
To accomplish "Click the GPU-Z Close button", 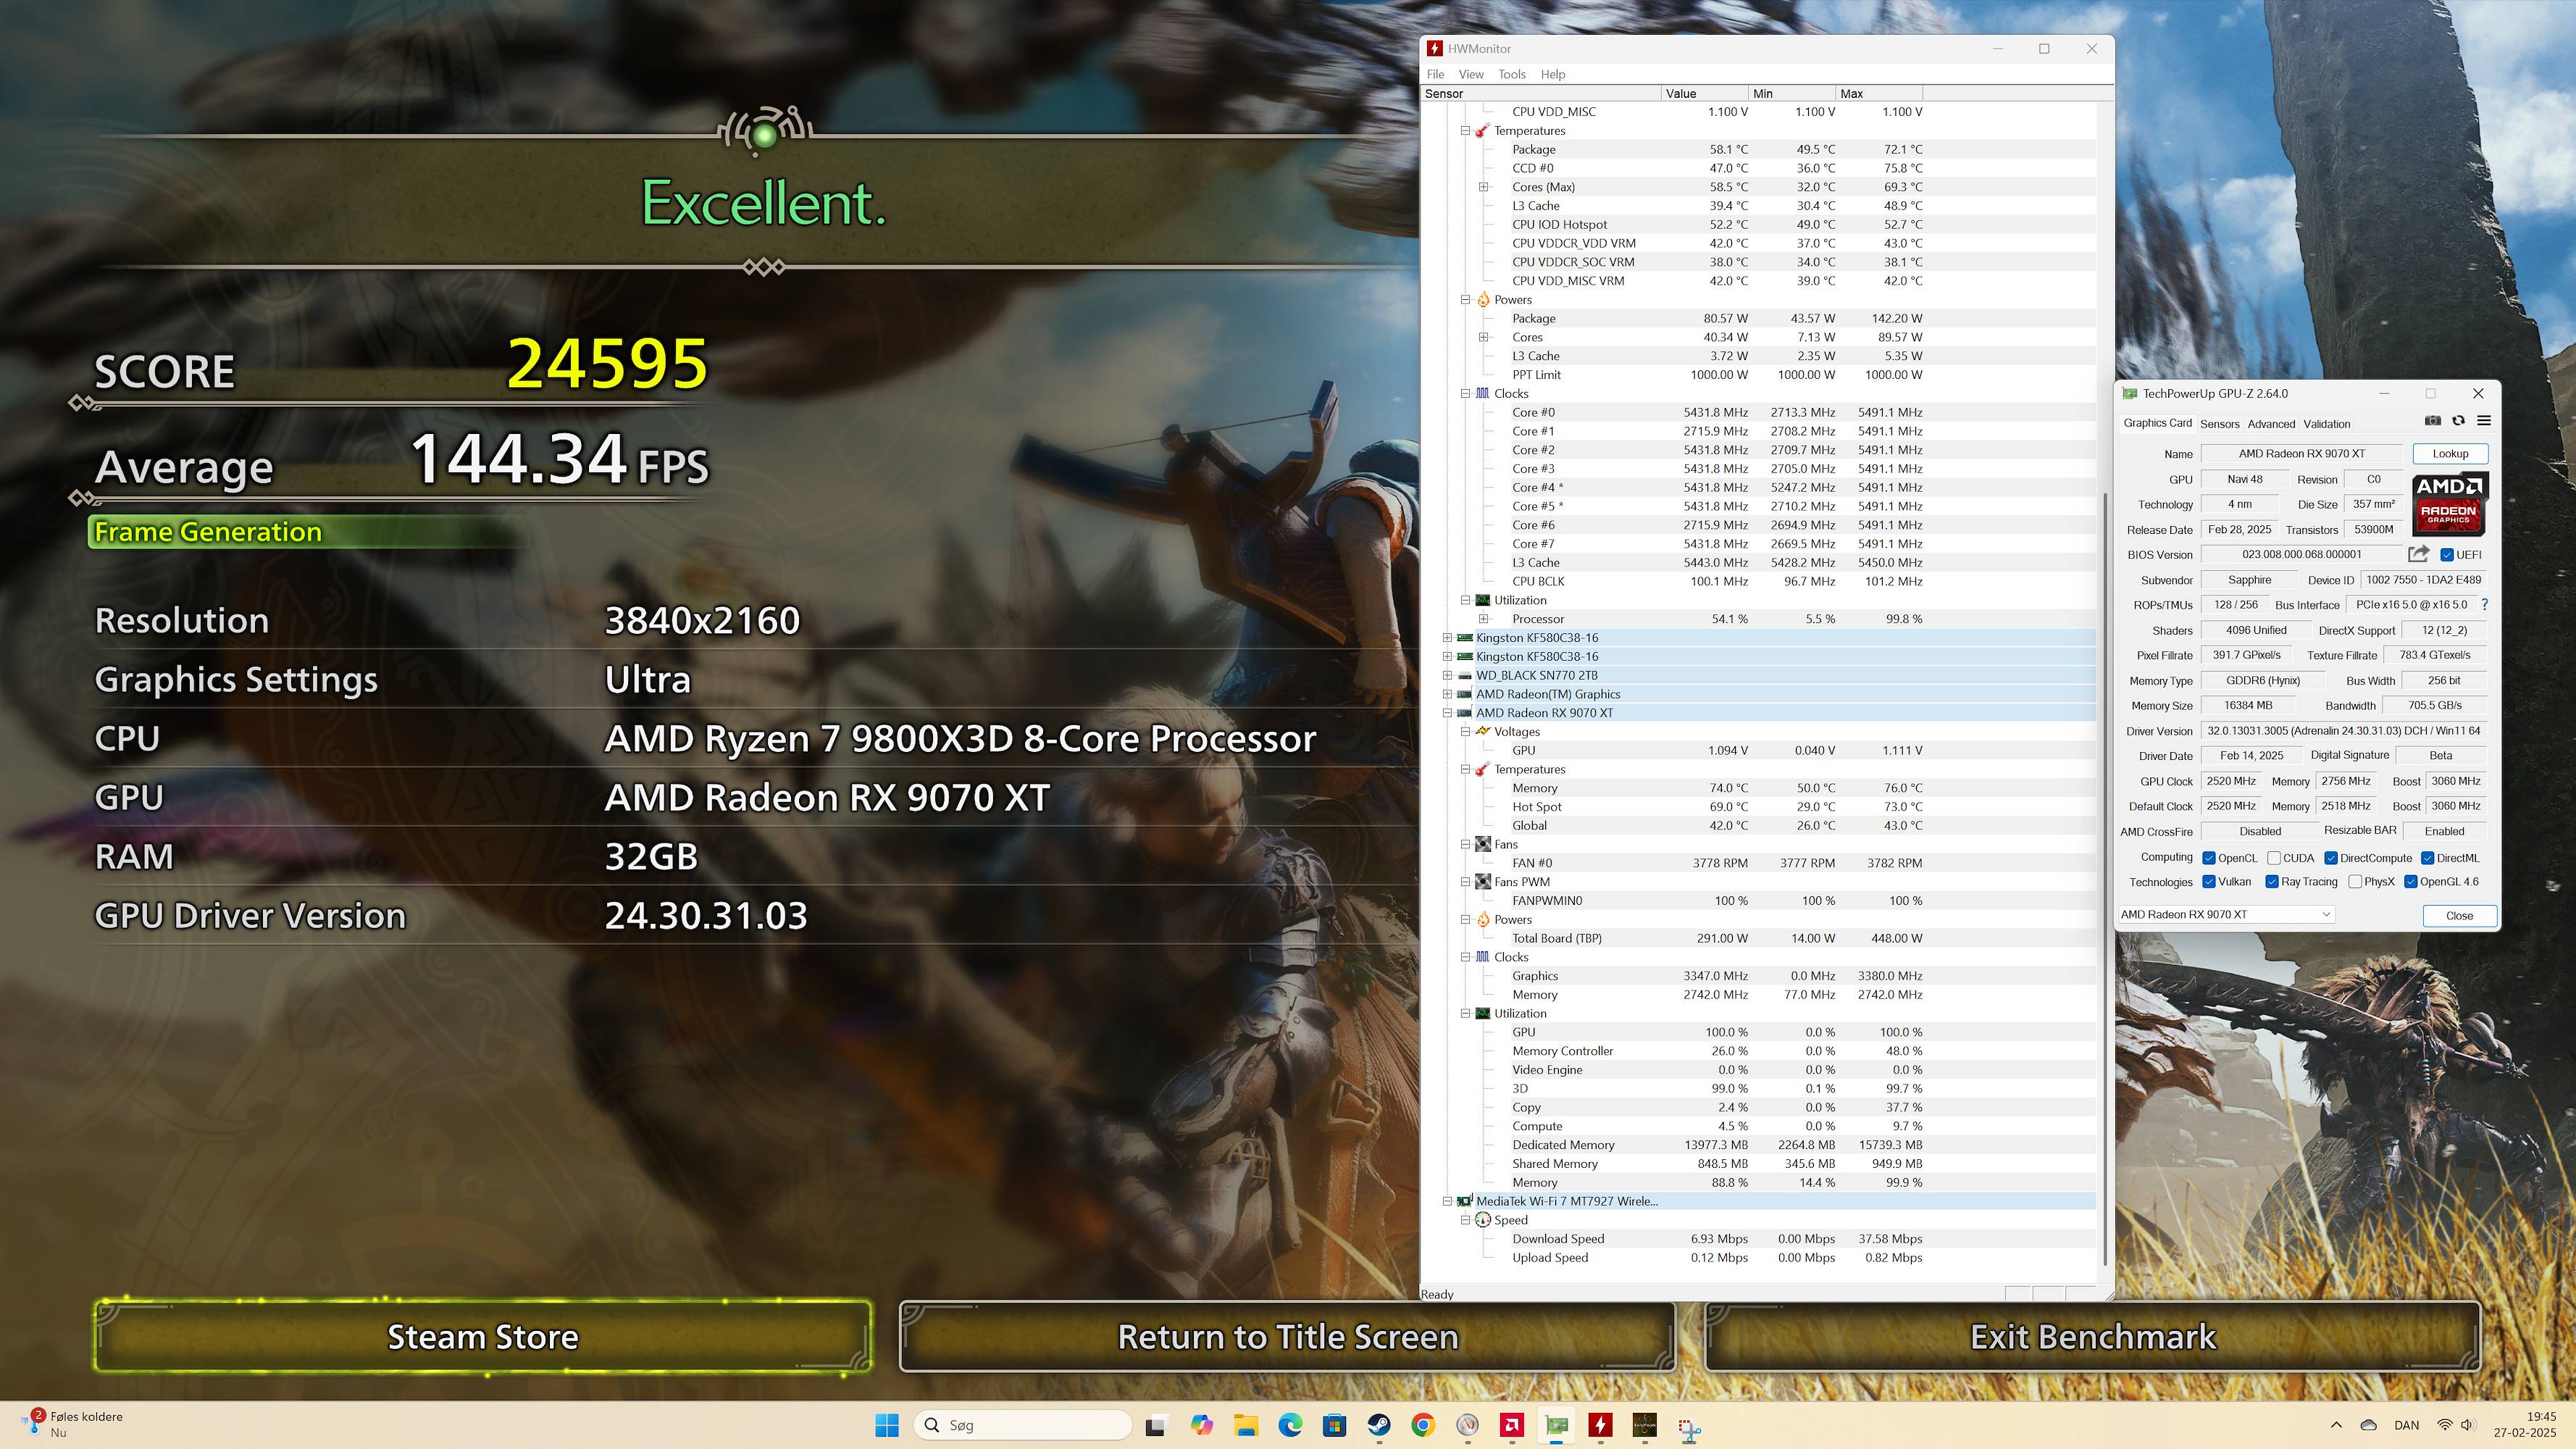I will [x=2459, y=915].
